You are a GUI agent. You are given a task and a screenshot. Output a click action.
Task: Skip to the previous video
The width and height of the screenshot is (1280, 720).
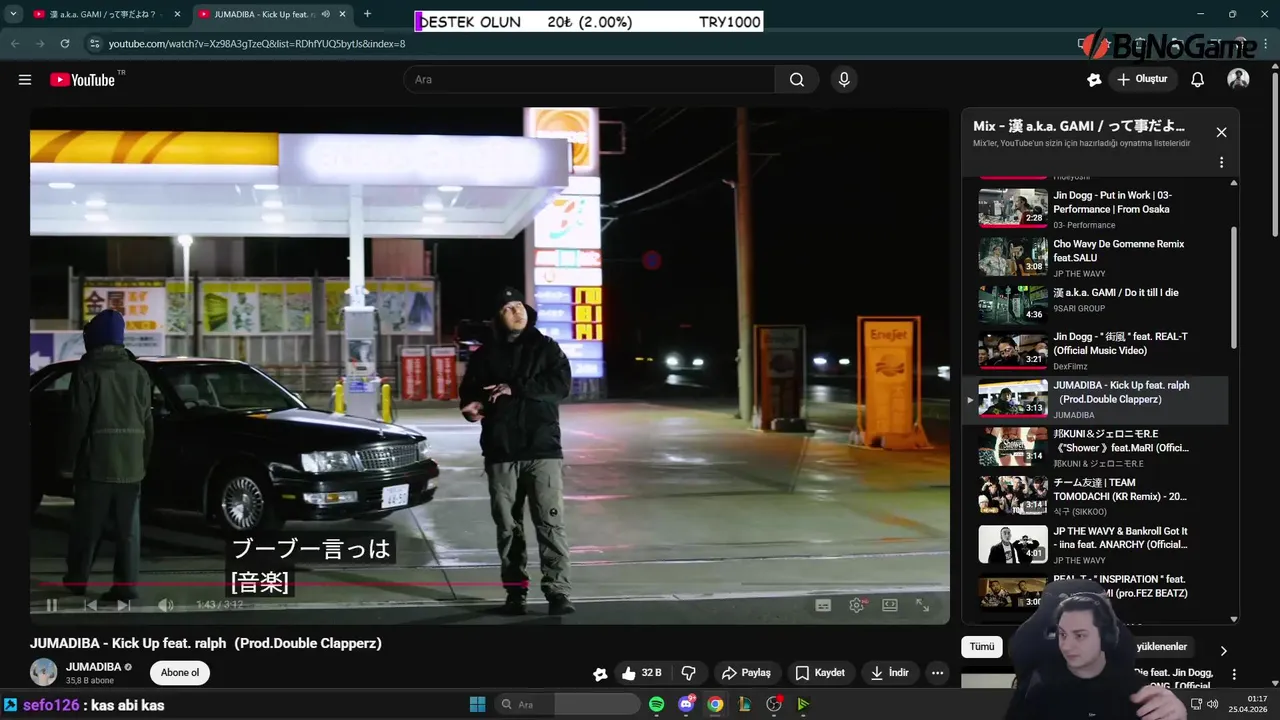[x=90, y=605]
